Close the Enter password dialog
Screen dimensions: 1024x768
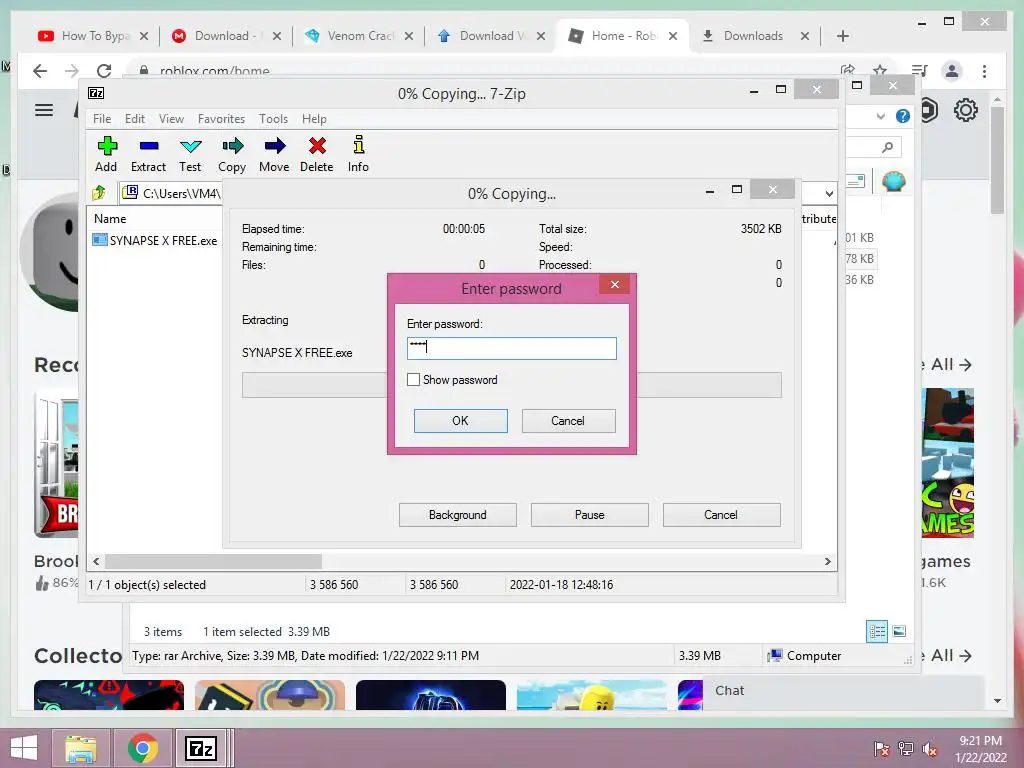tap(615, 284)
